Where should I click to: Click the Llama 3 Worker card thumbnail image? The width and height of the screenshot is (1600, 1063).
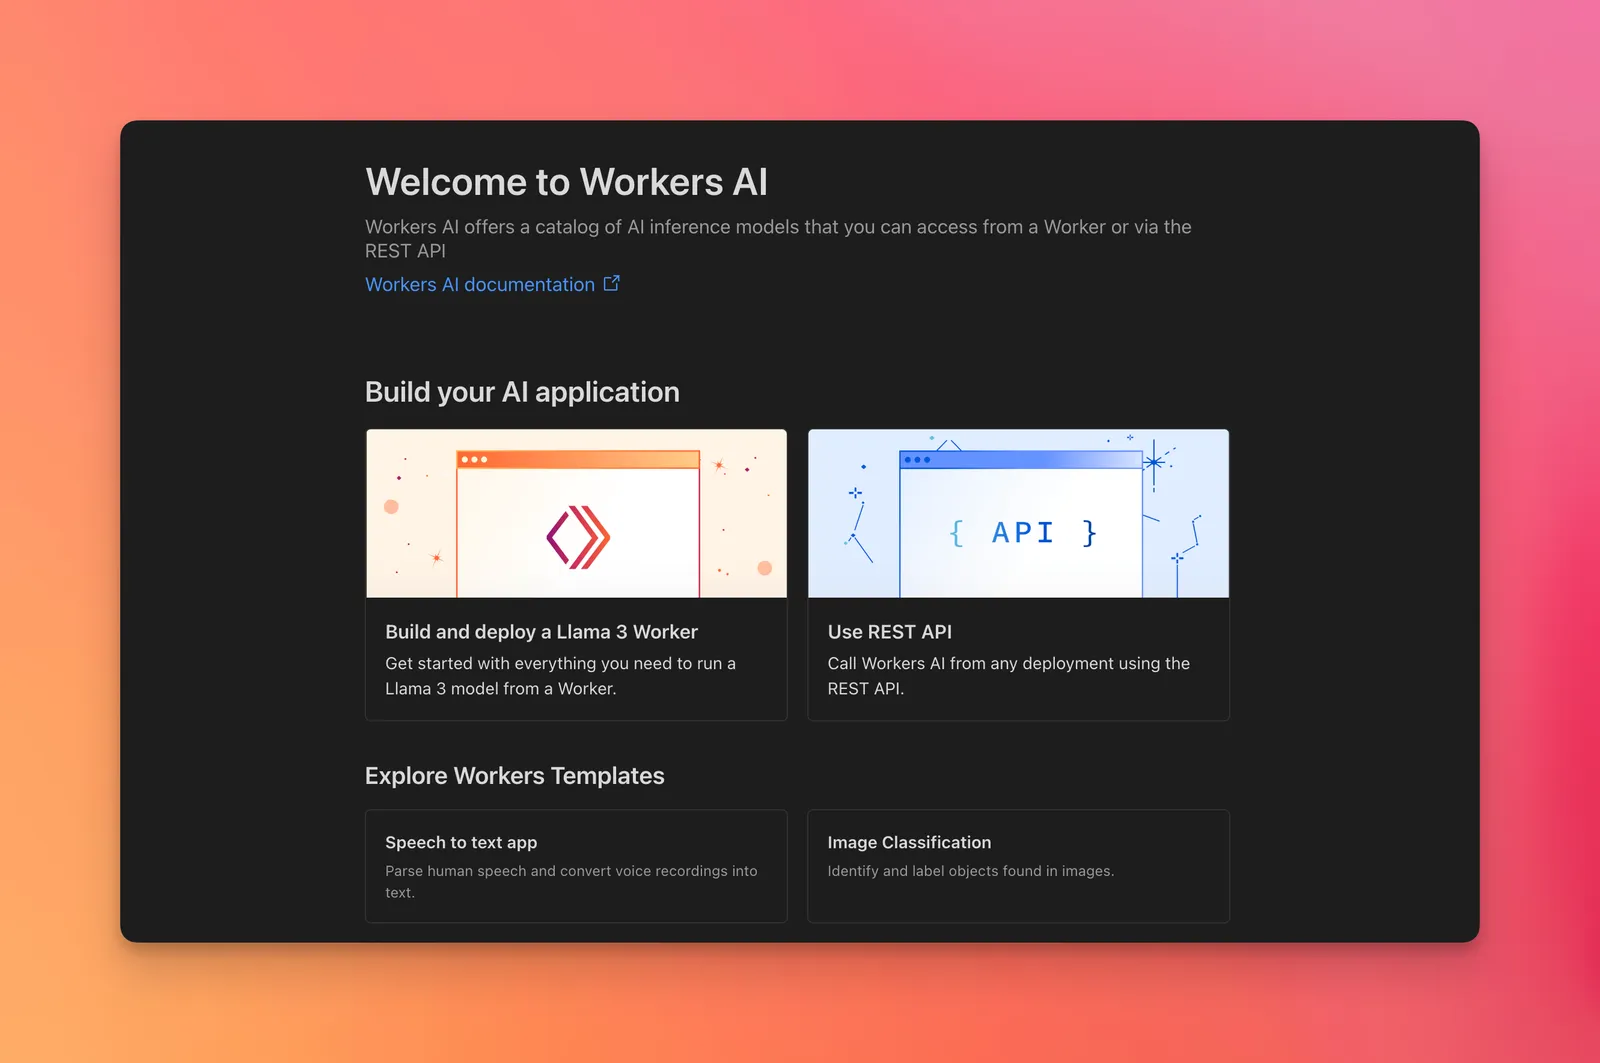point(576,513)
